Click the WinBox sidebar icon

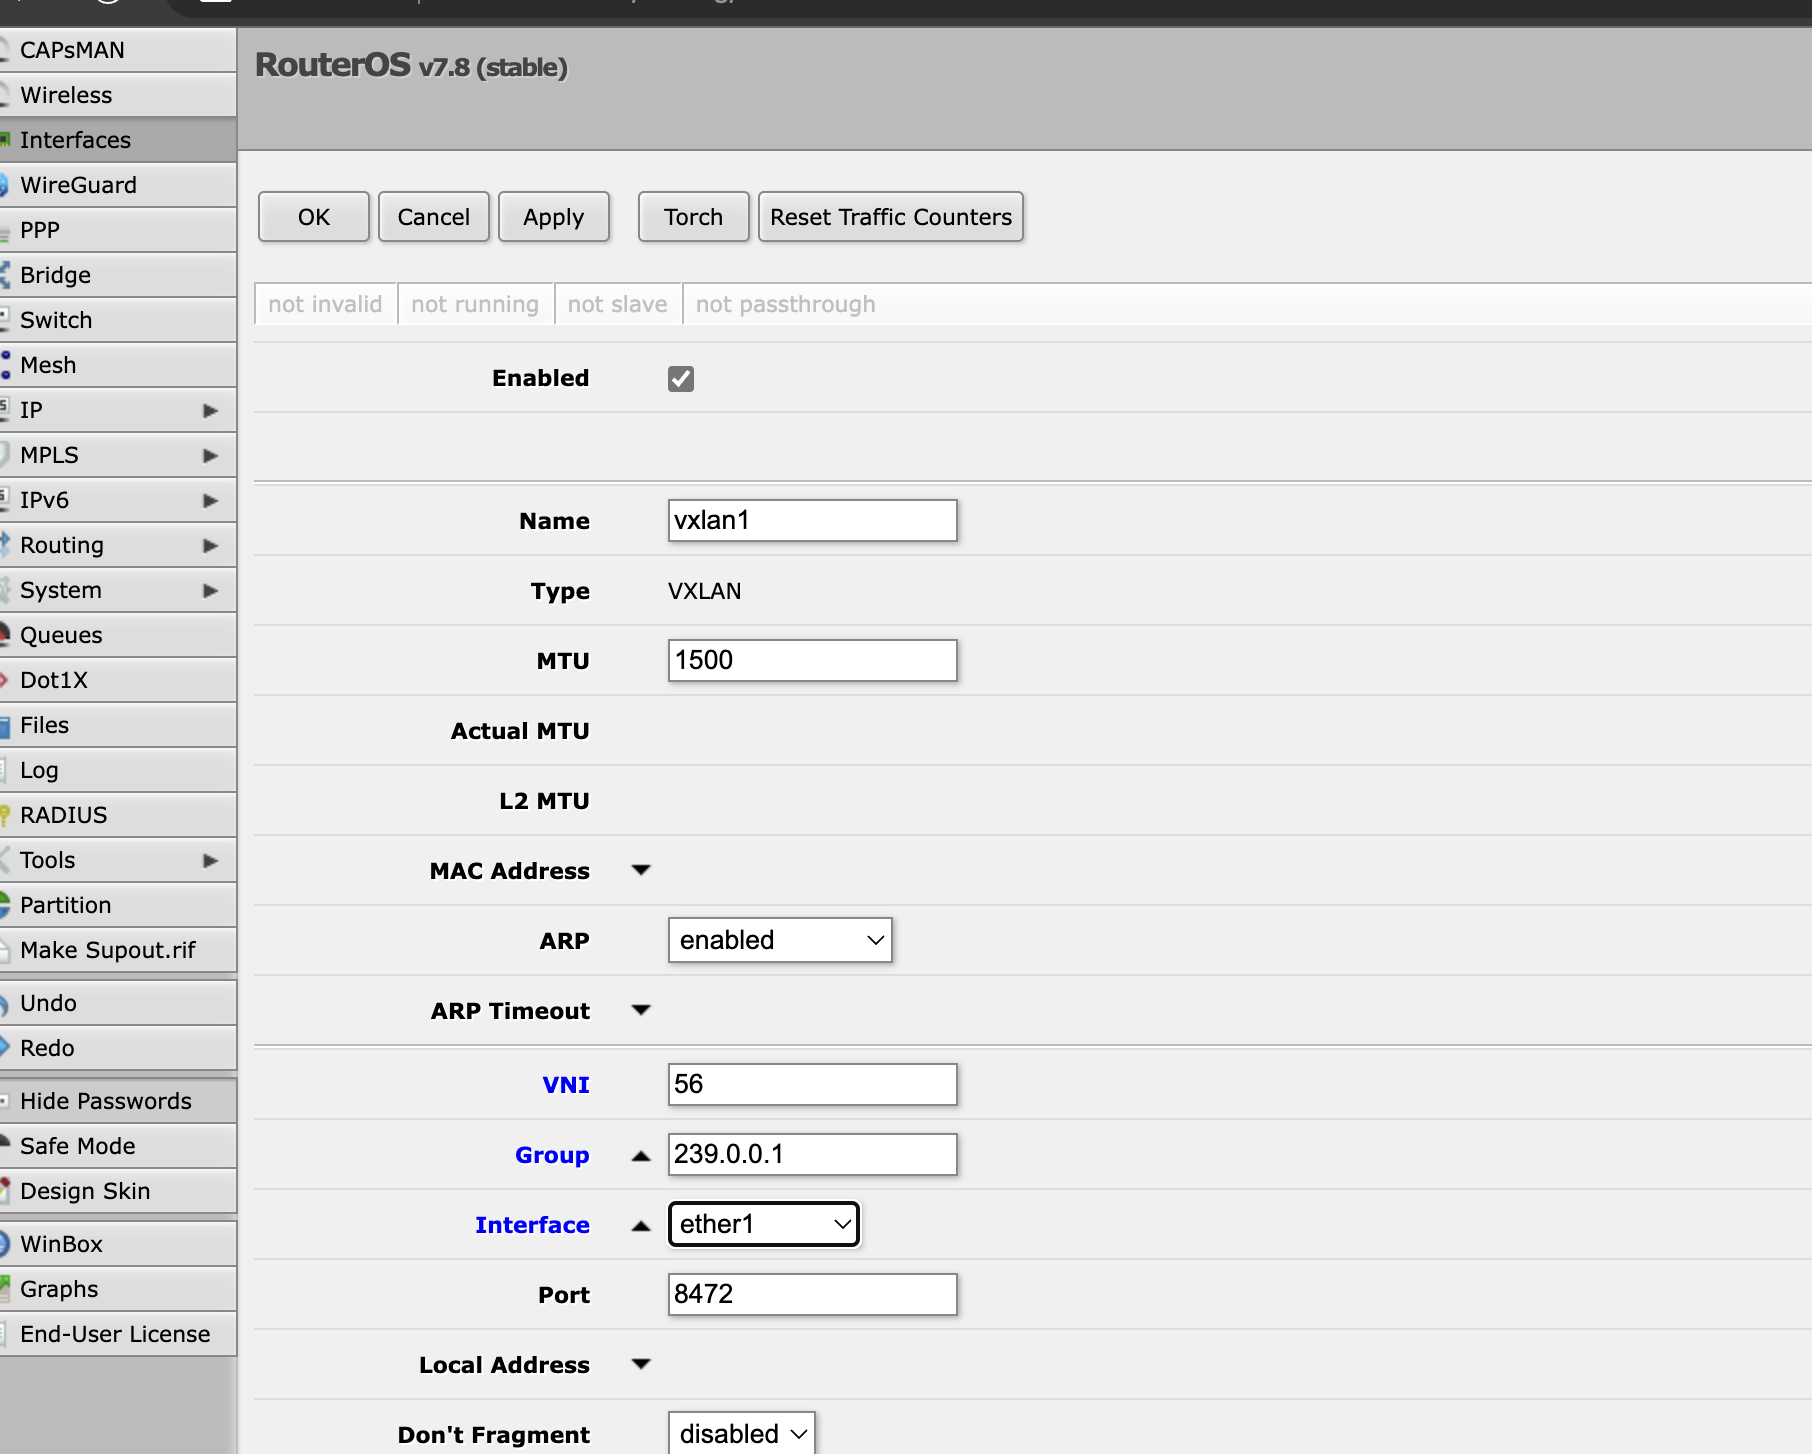7,1243
